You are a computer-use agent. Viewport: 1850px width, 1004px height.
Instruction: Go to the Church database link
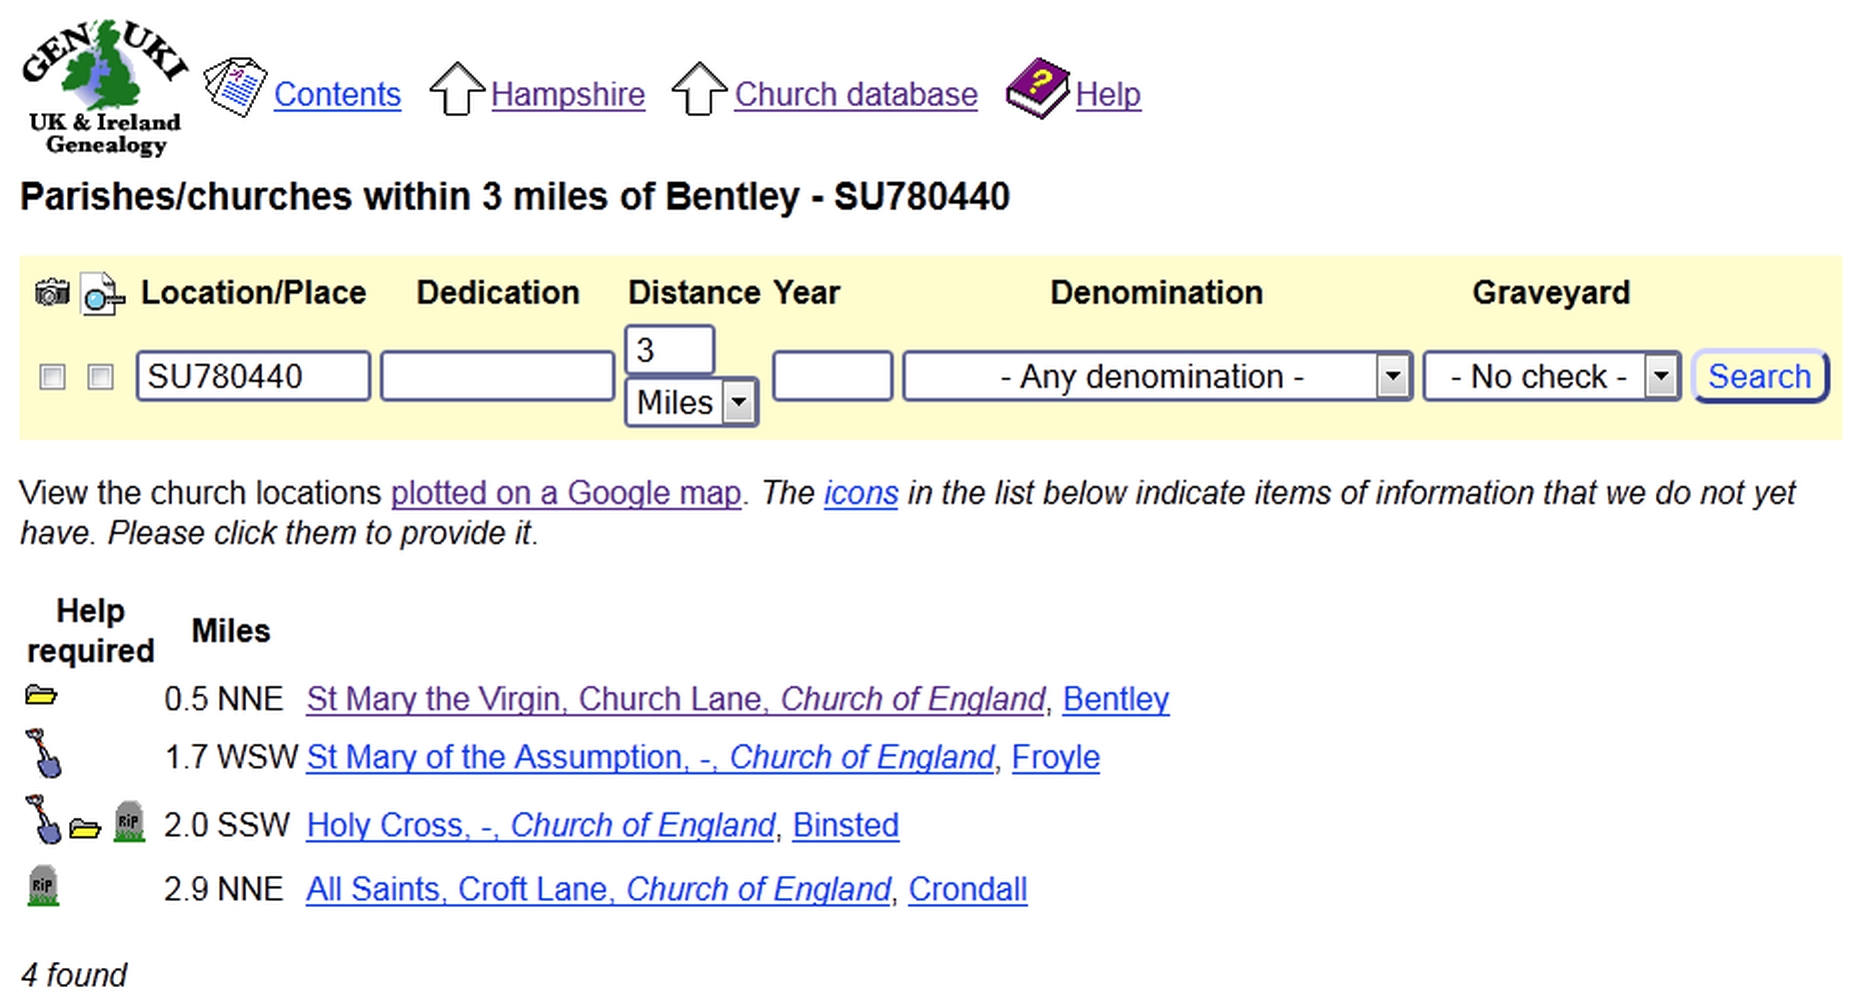(x=856, y=94)
